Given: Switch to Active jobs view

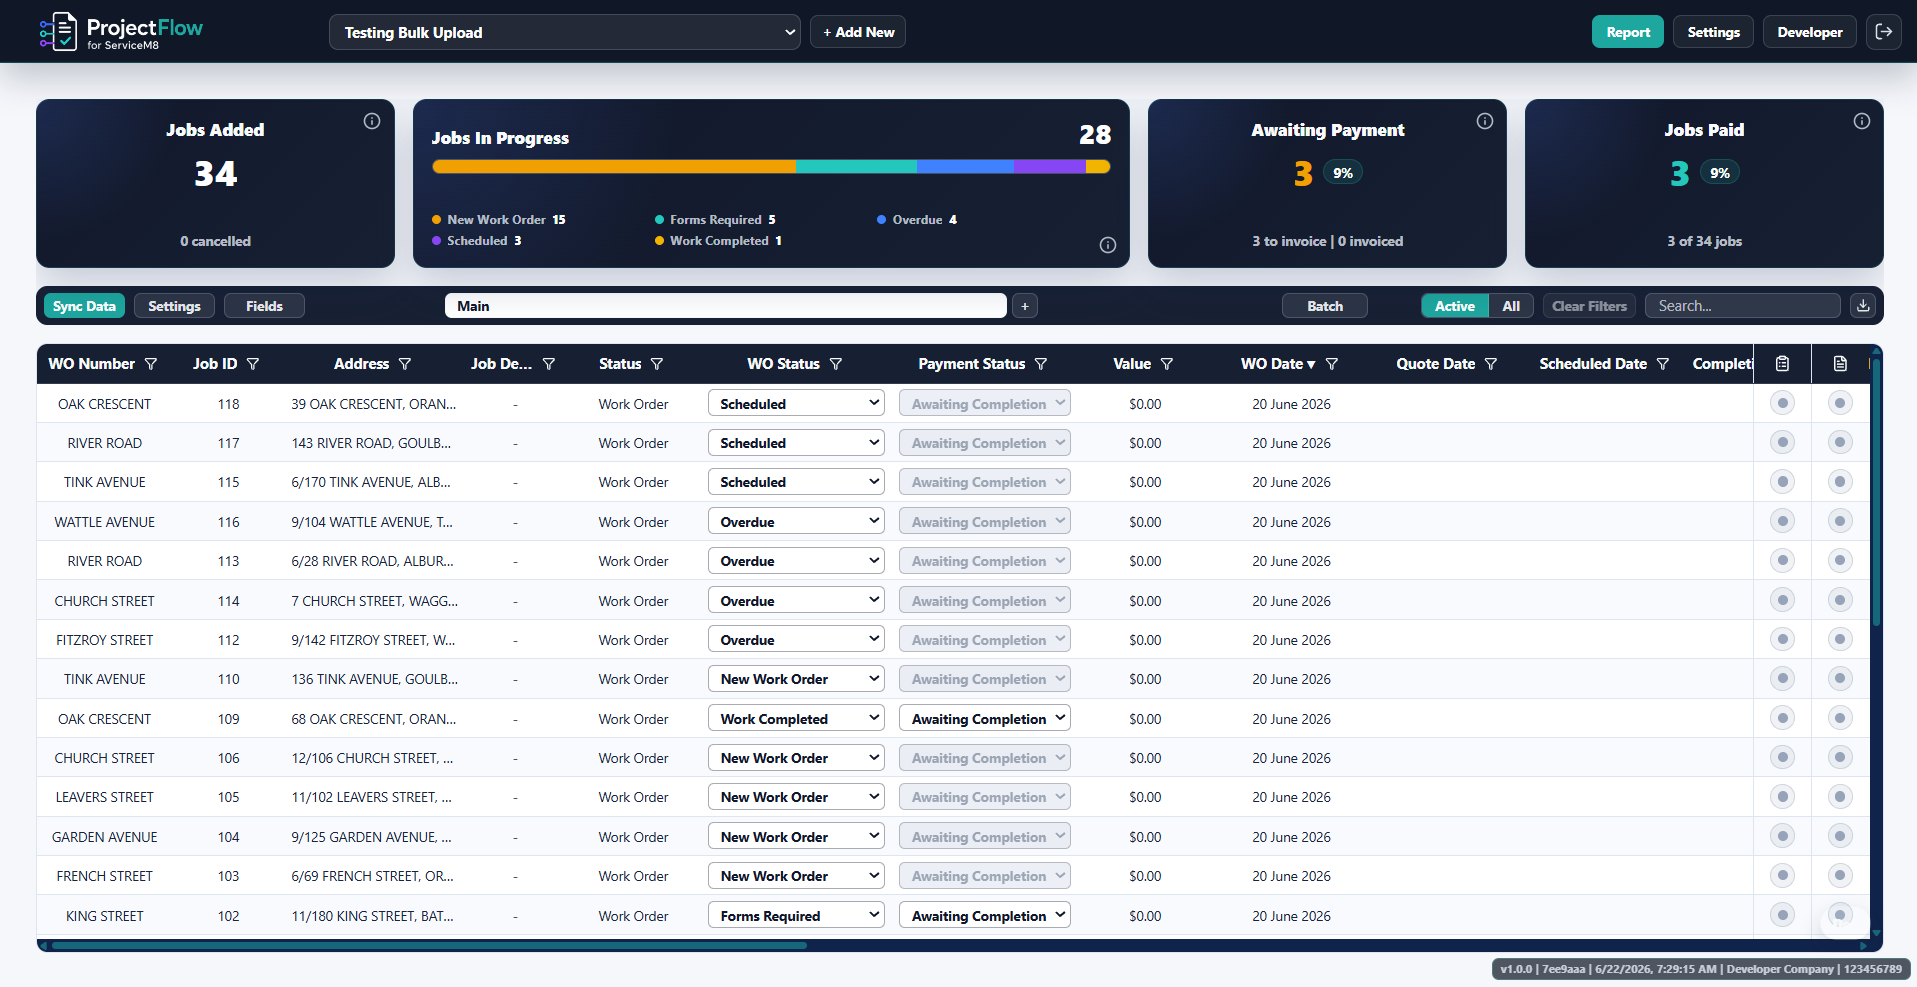Looking at the screenshot, I should coord(1455,306).
